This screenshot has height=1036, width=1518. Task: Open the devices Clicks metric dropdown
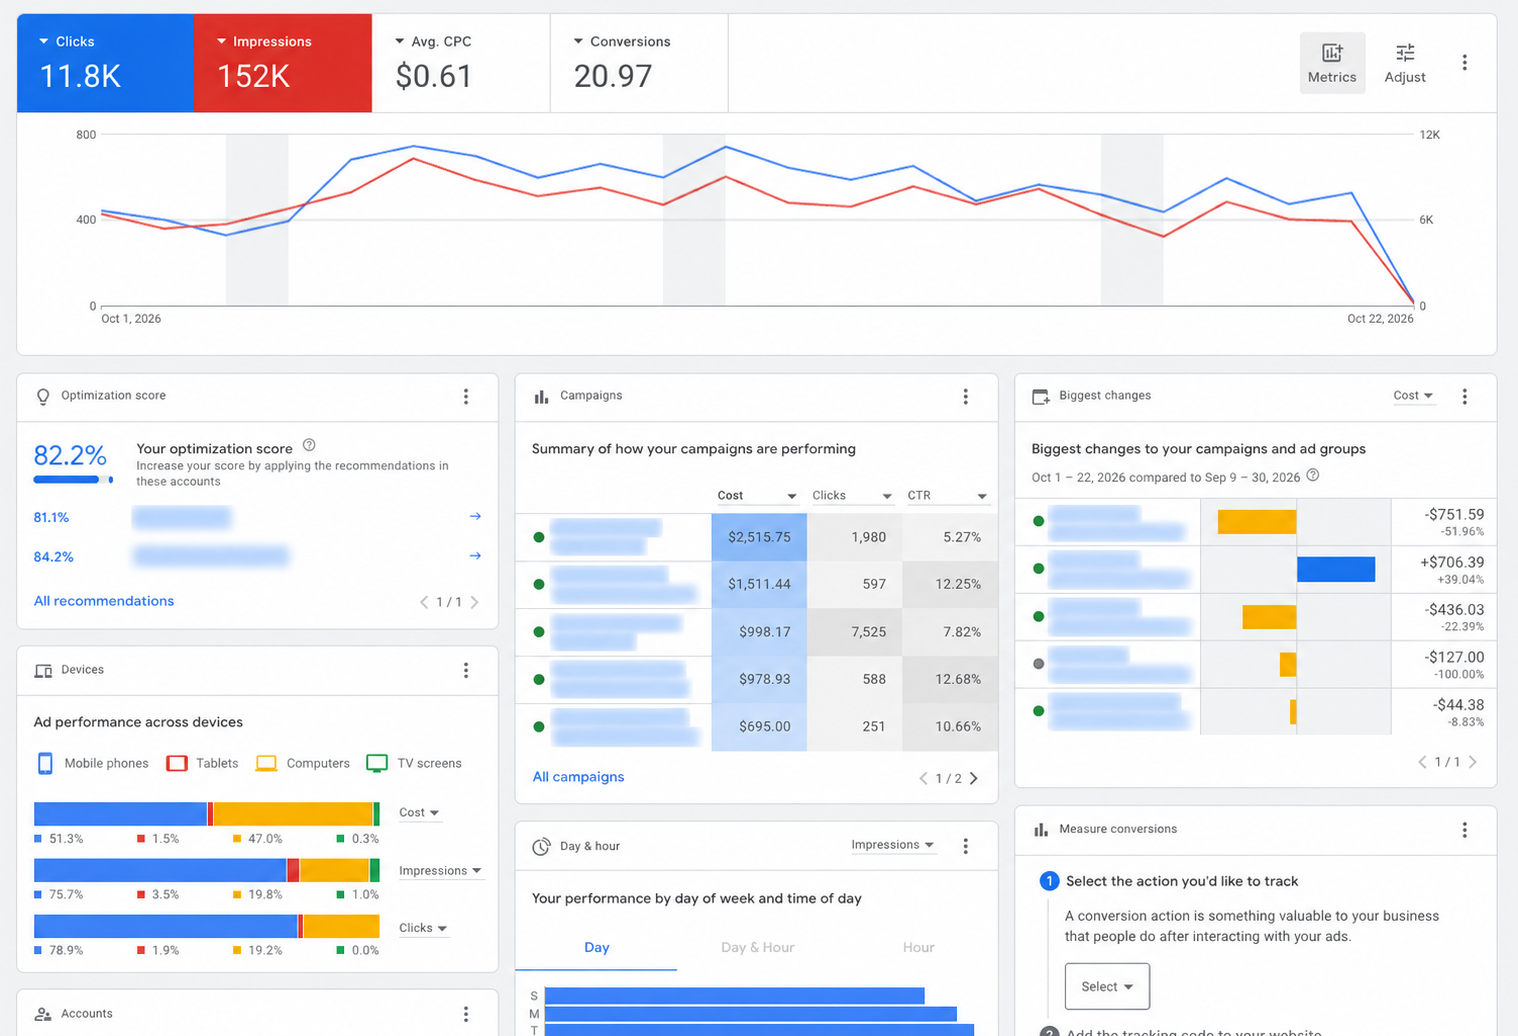tap(422, 928)
